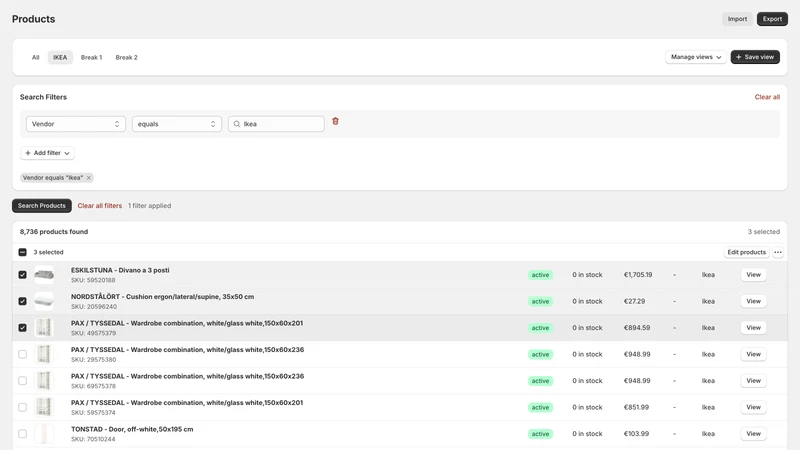Open ESKILSTUNA sofa product thumbnail
The width and height of the screenshot is (800, 450).
click(x=44, y=274)
